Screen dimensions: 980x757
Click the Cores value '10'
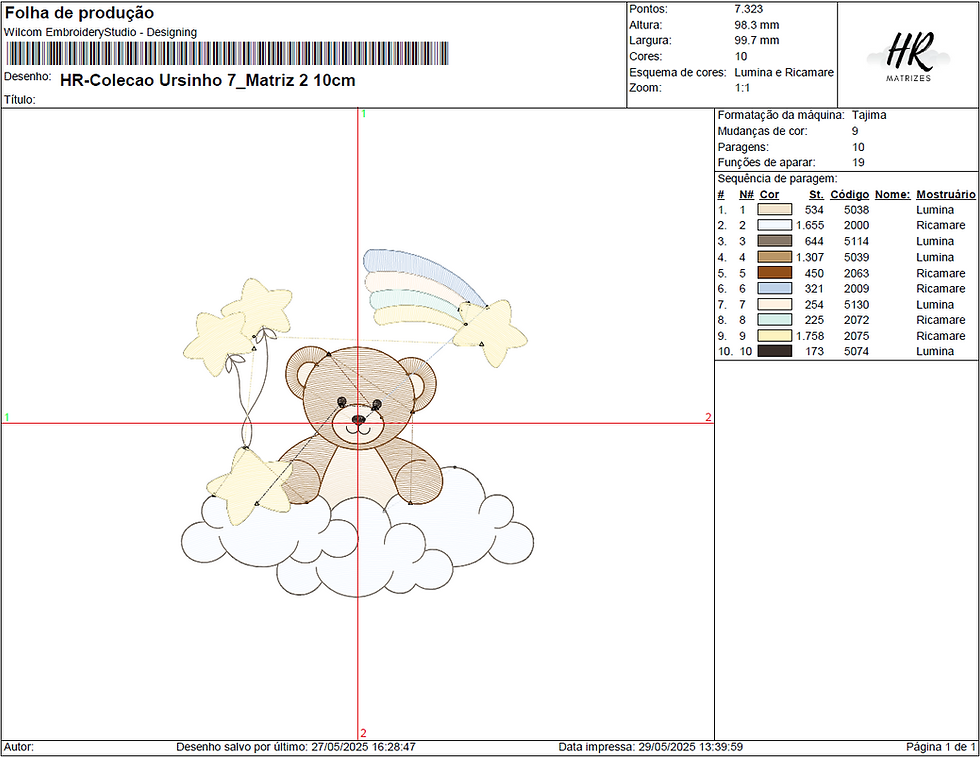(x=741, y=56)
